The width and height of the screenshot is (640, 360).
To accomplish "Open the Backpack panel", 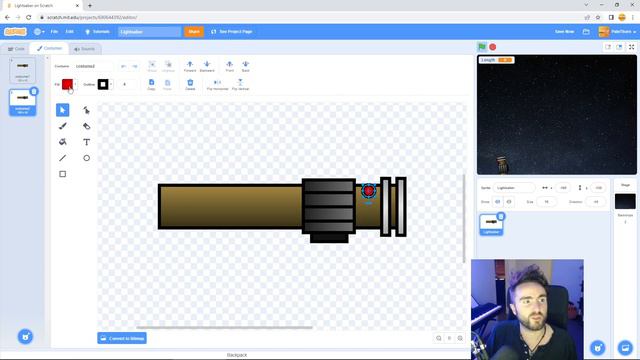I will pyautogui.click(x=237, y=355).
